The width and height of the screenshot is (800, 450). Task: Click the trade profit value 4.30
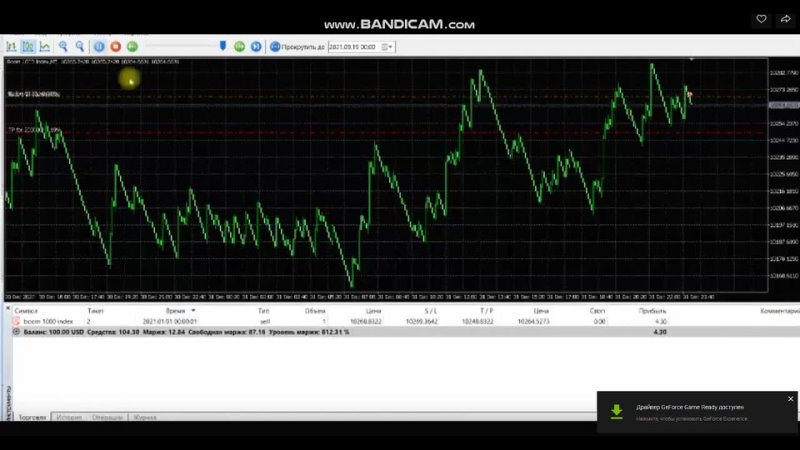[661, 321]
